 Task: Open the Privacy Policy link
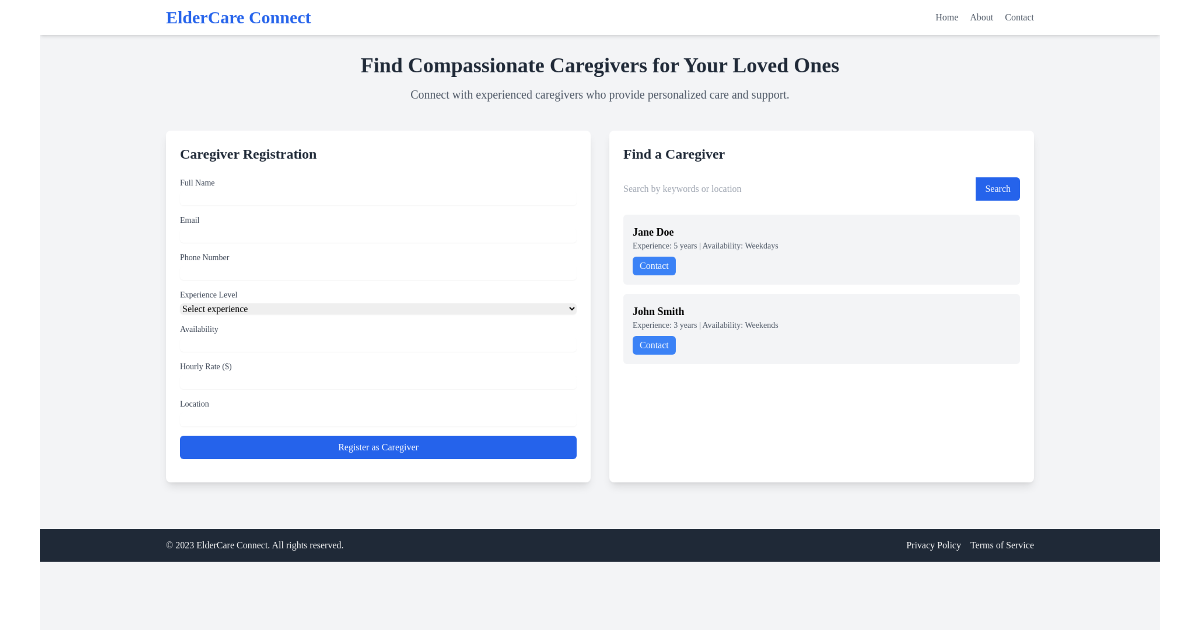(x=933, y=545)
